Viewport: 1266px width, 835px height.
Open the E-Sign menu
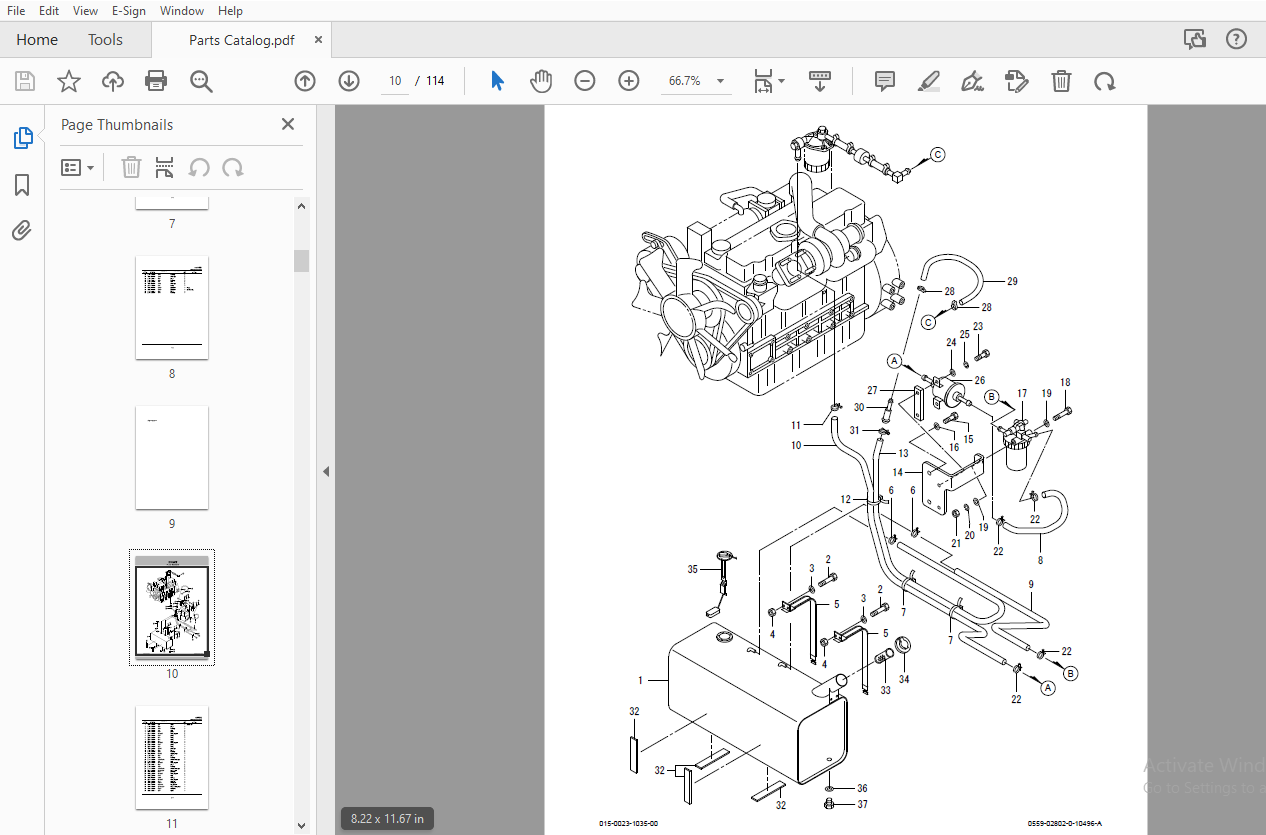[x=129, y=10]
